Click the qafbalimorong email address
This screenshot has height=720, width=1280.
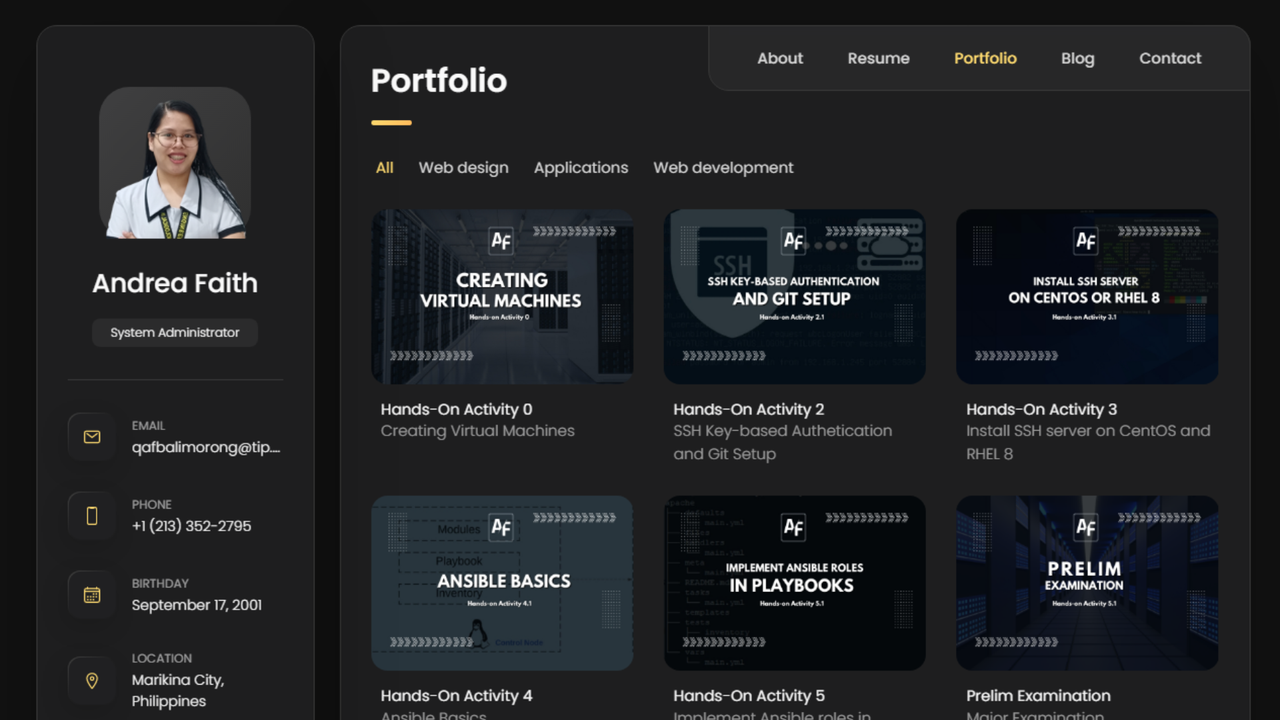(x=206, y=447)
